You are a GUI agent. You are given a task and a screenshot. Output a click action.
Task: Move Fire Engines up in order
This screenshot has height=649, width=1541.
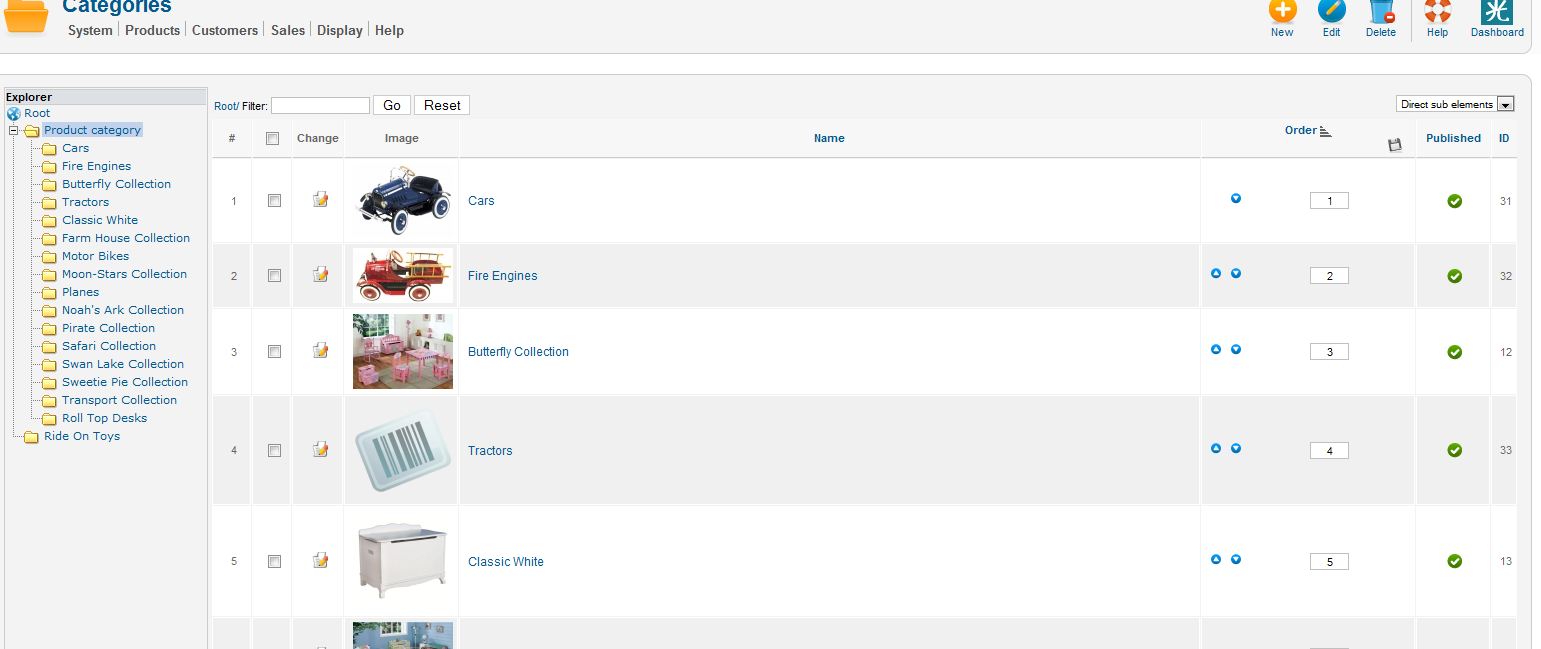tap(1216, 273)
